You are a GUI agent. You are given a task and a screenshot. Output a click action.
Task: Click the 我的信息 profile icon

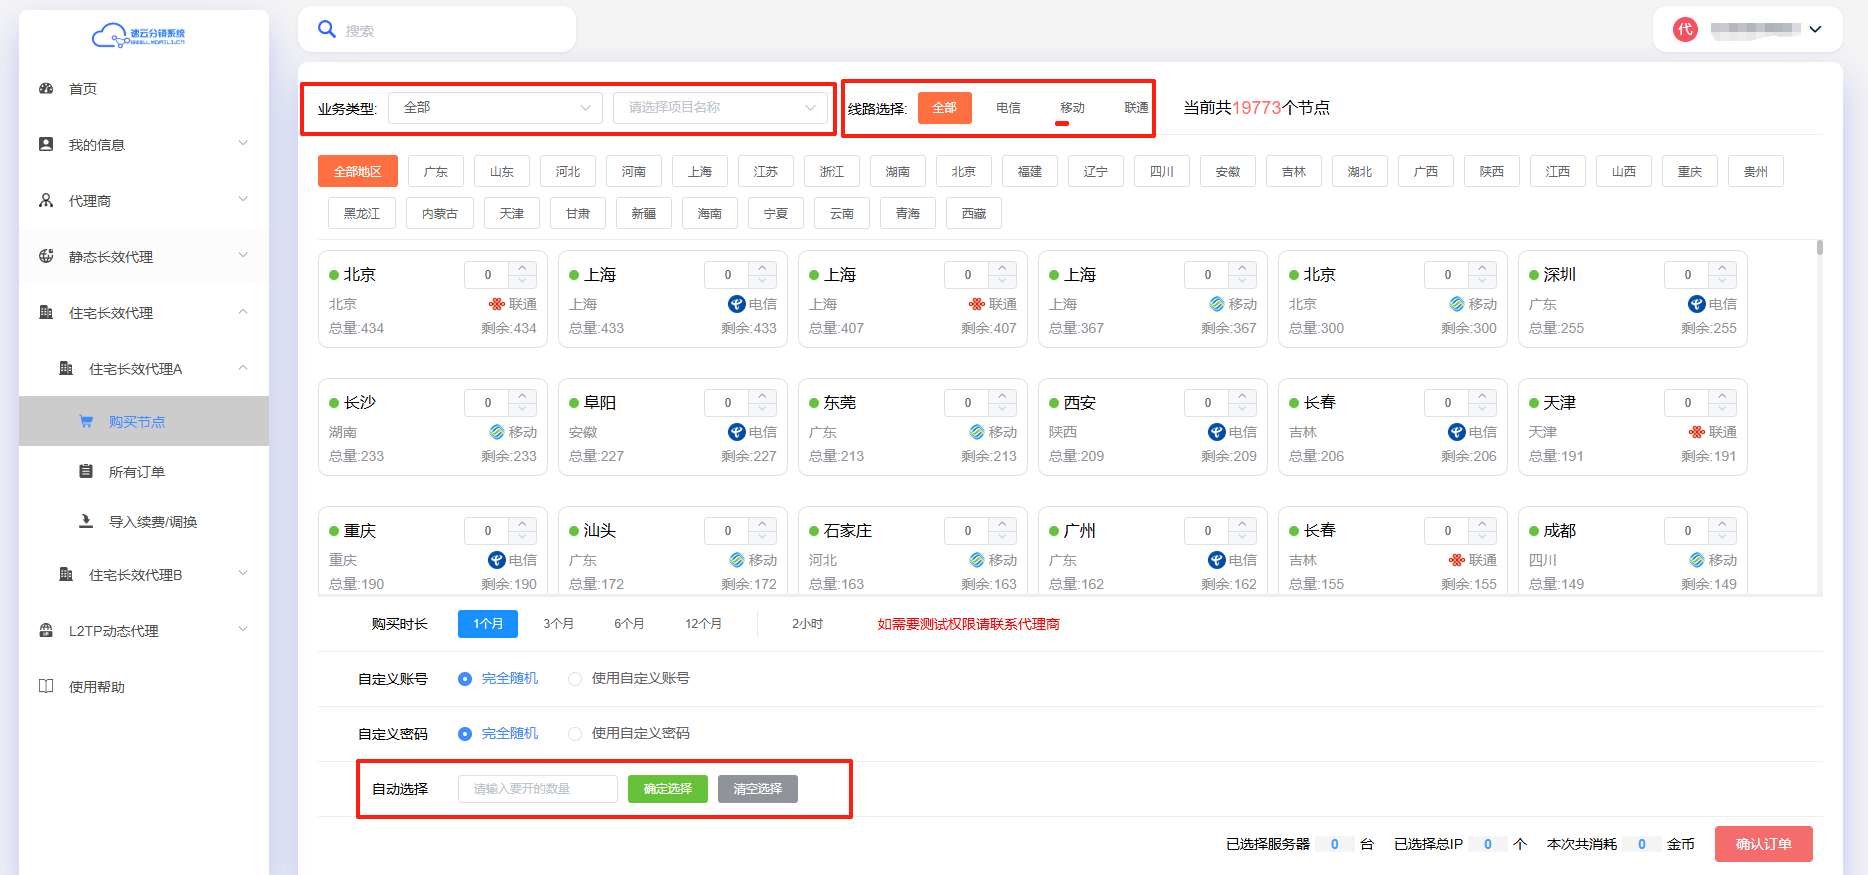(46, 144)
